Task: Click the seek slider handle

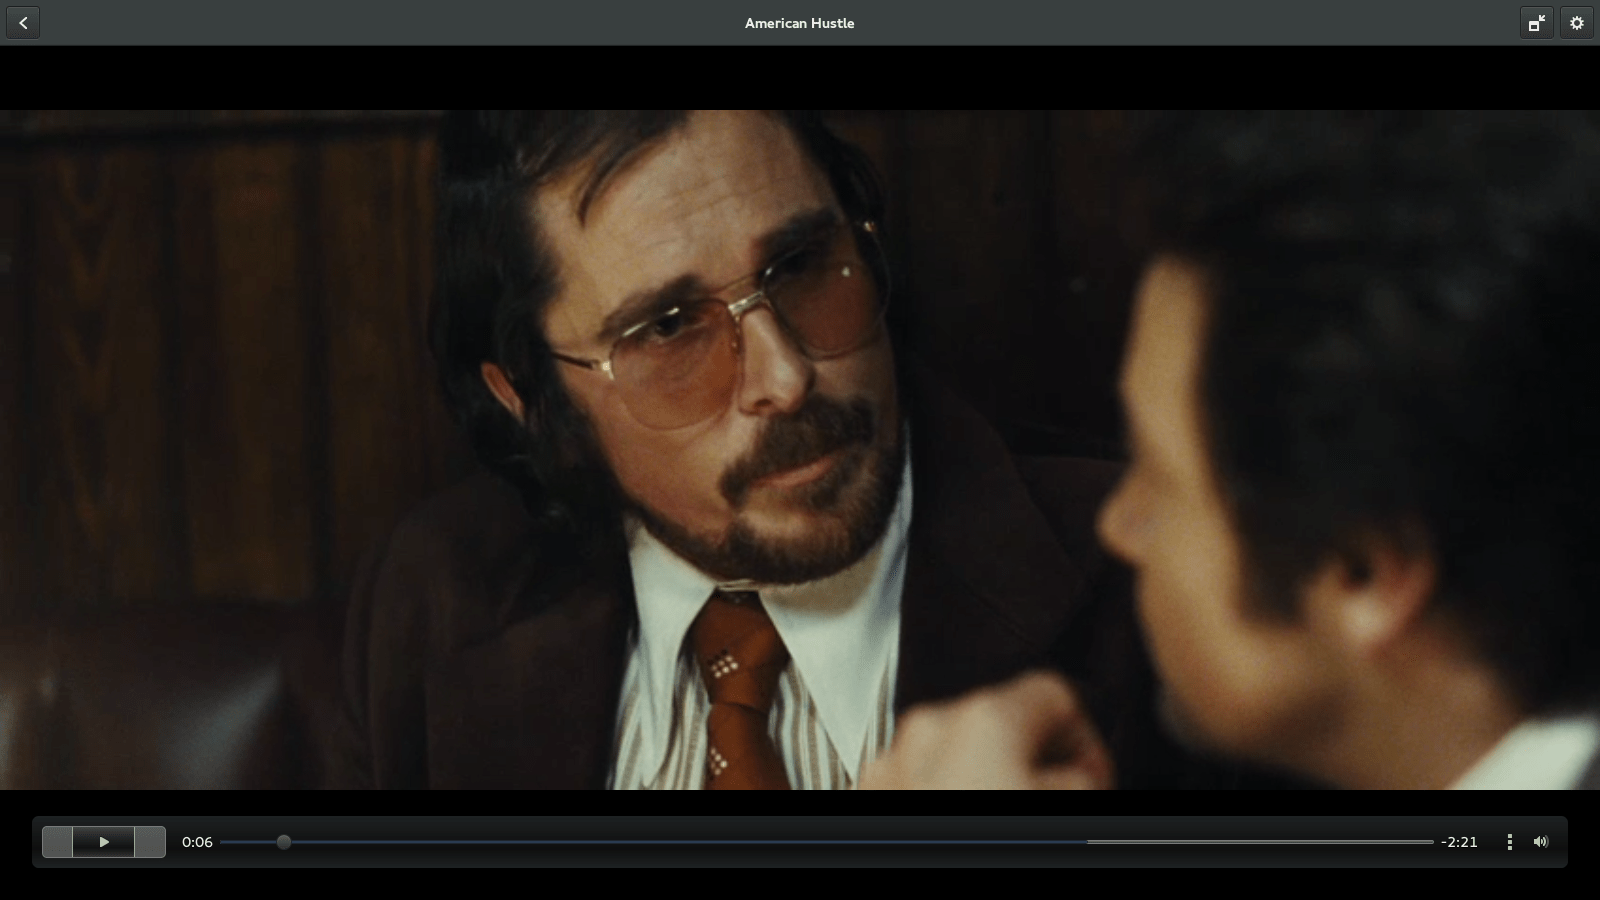Action: [284, 842]
